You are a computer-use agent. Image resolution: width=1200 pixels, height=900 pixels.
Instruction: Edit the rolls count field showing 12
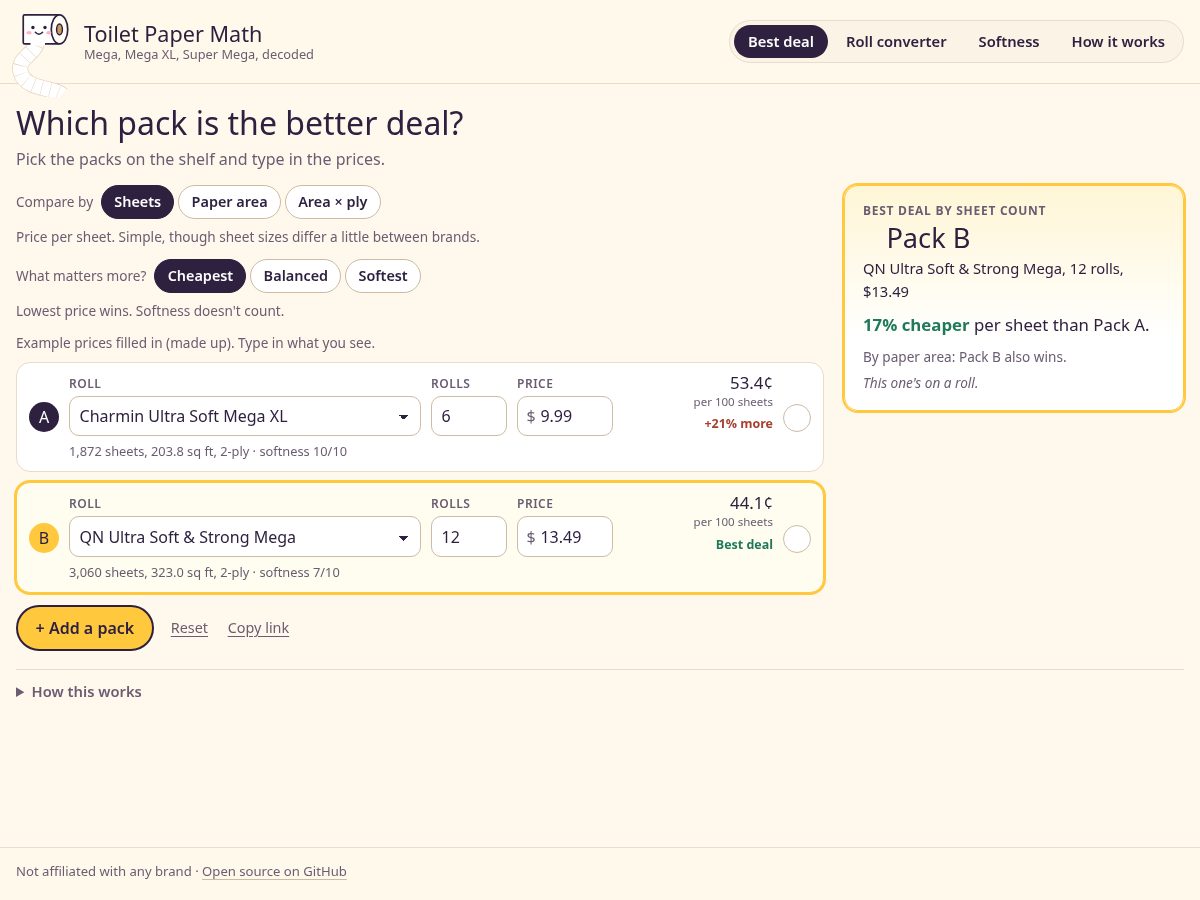[x=469, y=537]
